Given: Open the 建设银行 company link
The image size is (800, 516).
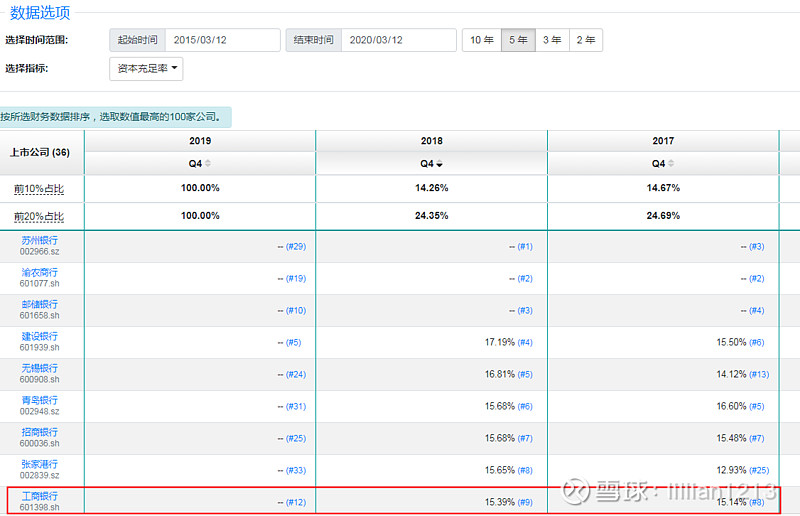Looking at the screenshot, I should 40,336.
